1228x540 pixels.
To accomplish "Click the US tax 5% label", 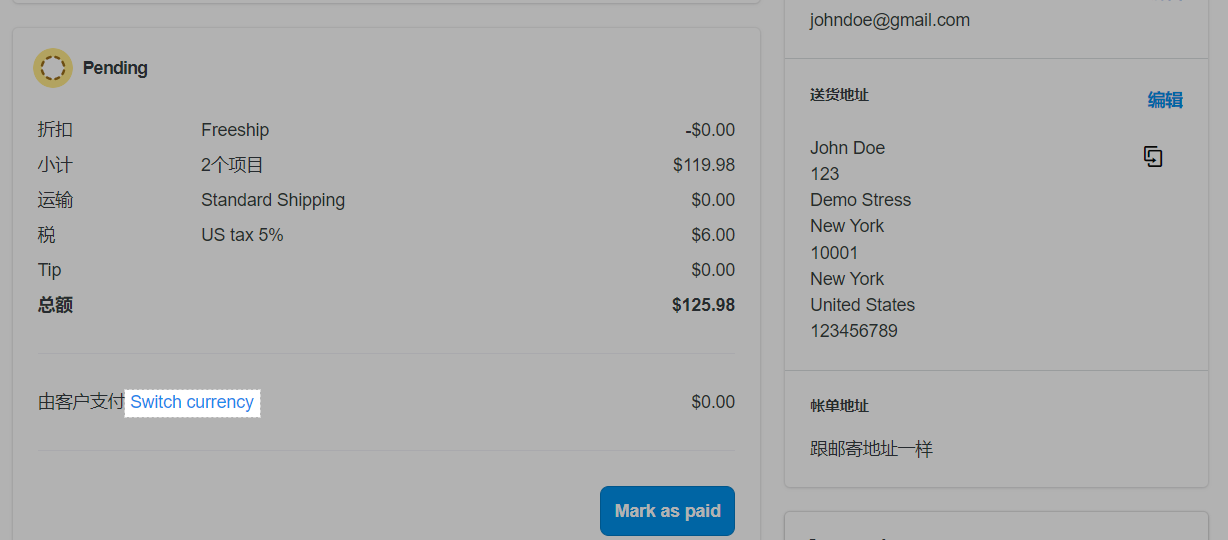I will point(242,235).
